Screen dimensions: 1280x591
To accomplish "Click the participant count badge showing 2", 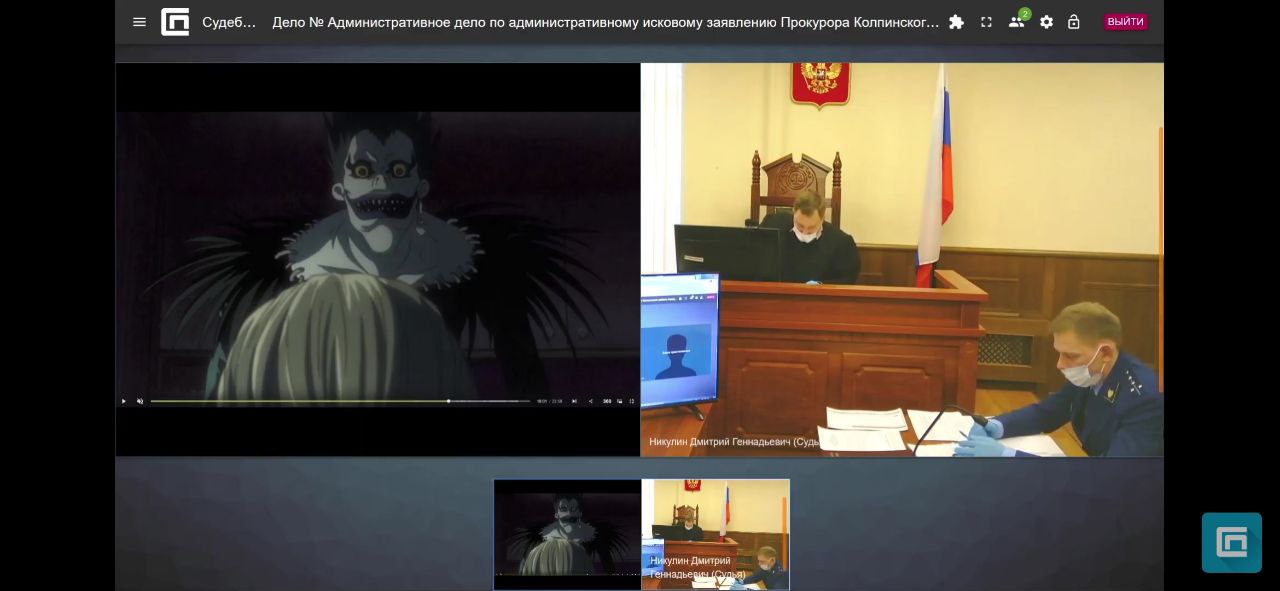I will (x=1025, y=14).
